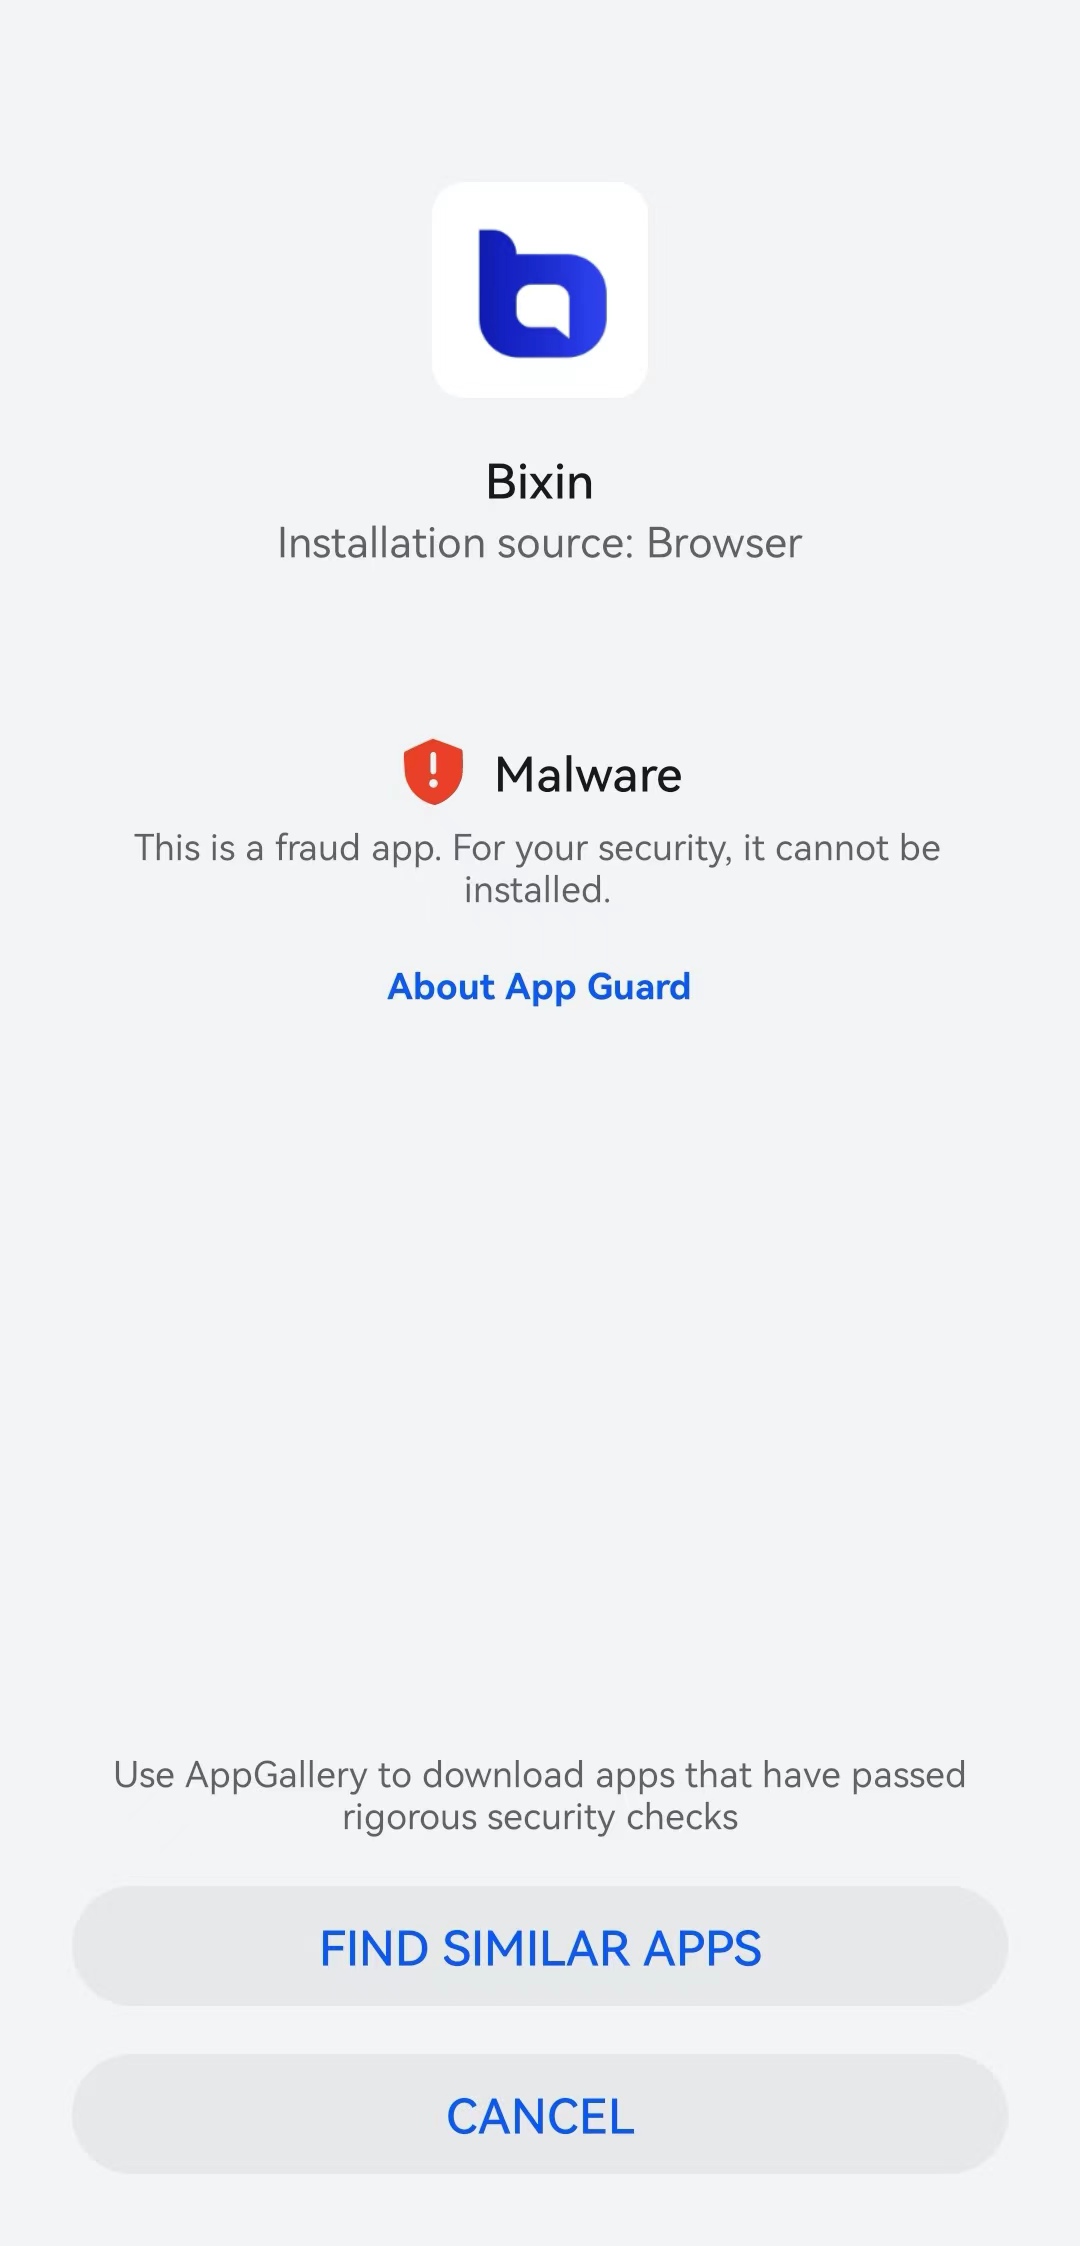This screenshot has width=1080, height=2246.
Task: Tap the AppGallery security checks notice
Action: pos(540,1795)
